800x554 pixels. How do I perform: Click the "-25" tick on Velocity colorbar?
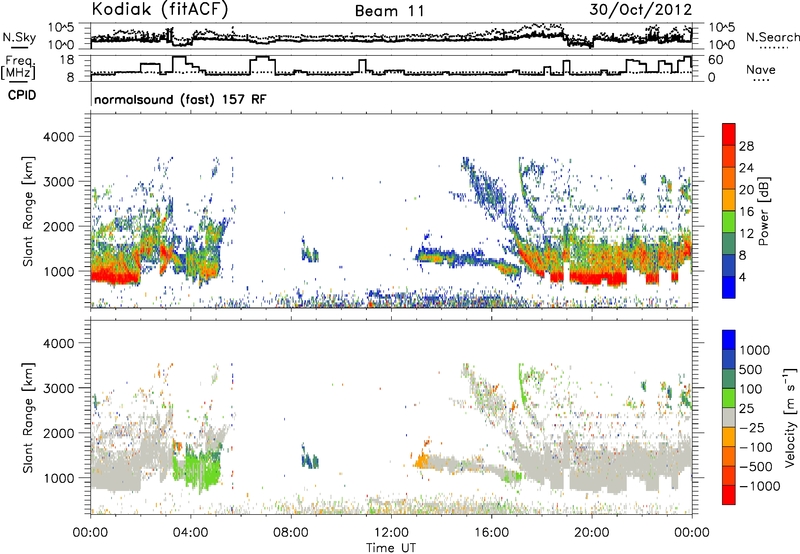click(752, 427)
